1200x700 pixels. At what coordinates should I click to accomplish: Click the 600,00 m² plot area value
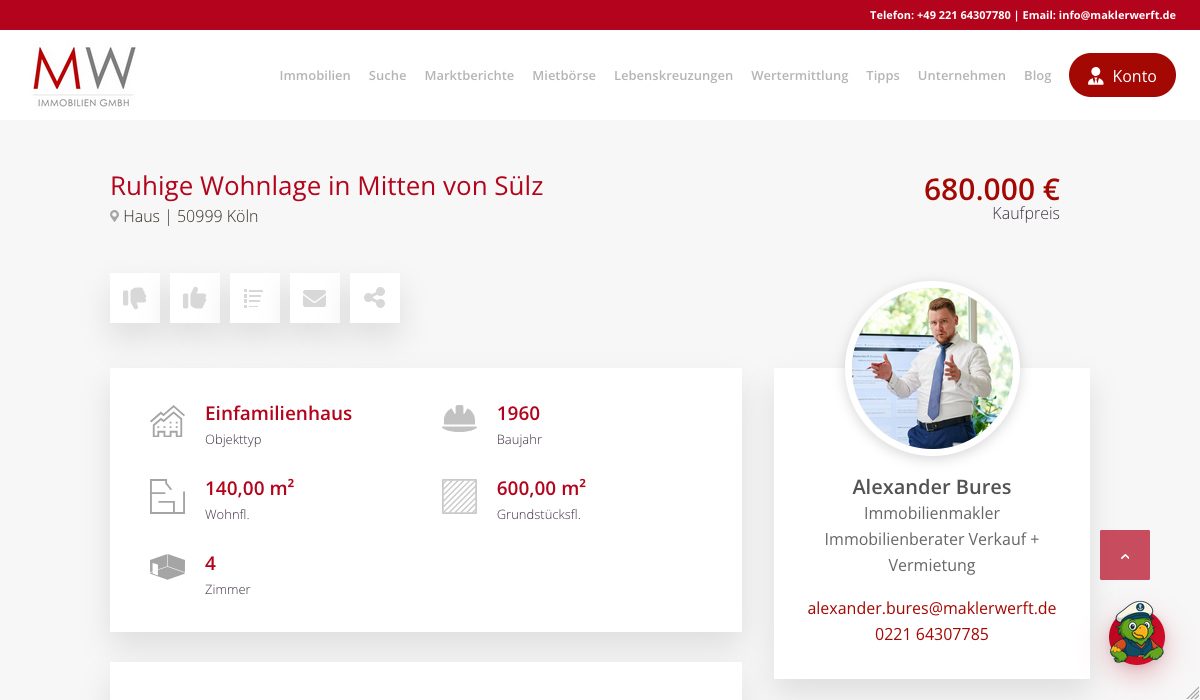pos(541,488)
